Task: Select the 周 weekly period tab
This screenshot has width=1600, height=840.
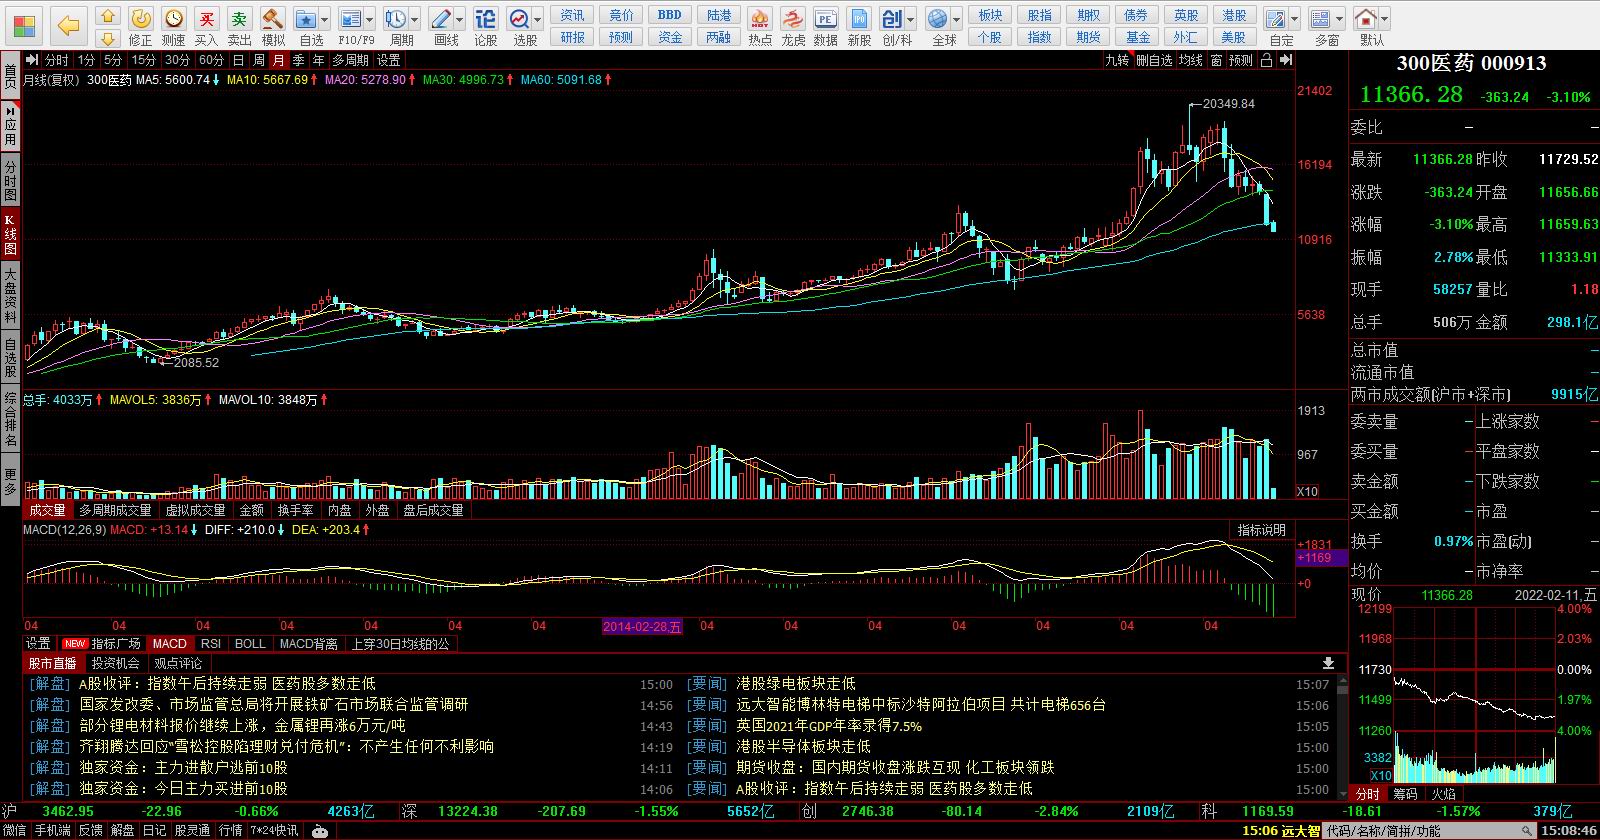Action: tap(259, 60)
